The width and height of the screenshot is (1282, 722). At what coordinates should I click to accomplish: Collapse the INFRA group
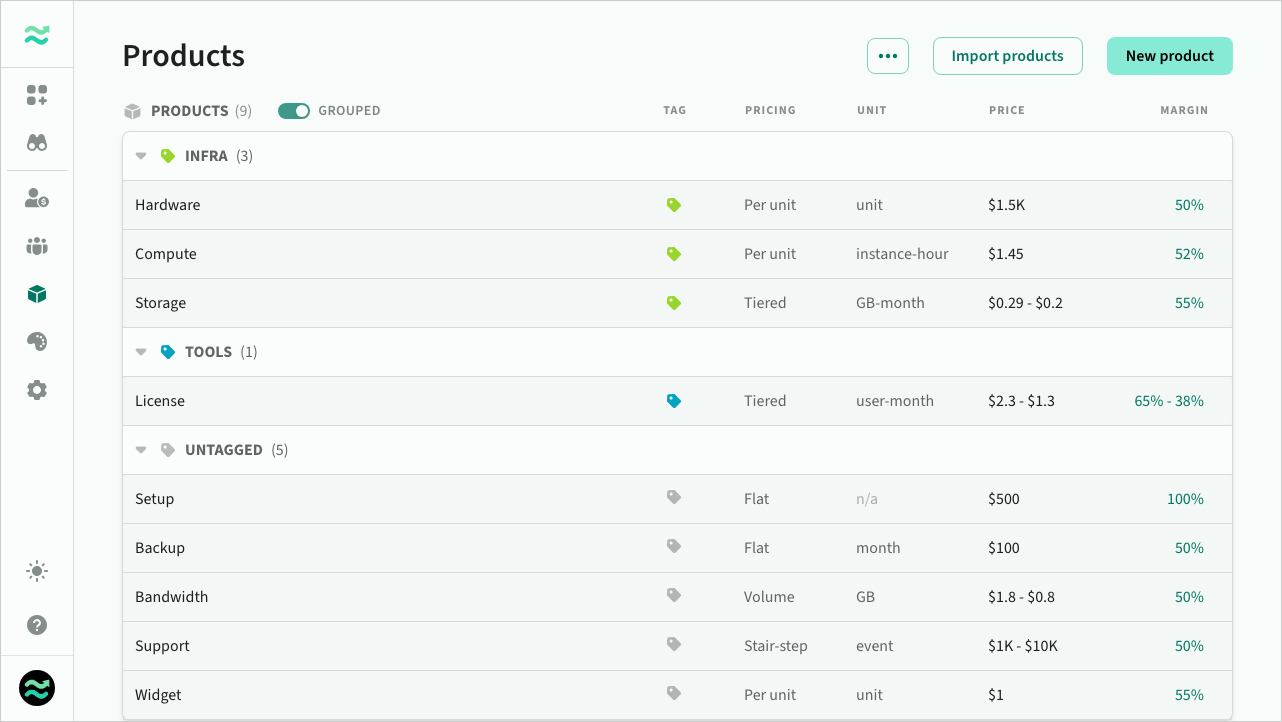(141, 156)
